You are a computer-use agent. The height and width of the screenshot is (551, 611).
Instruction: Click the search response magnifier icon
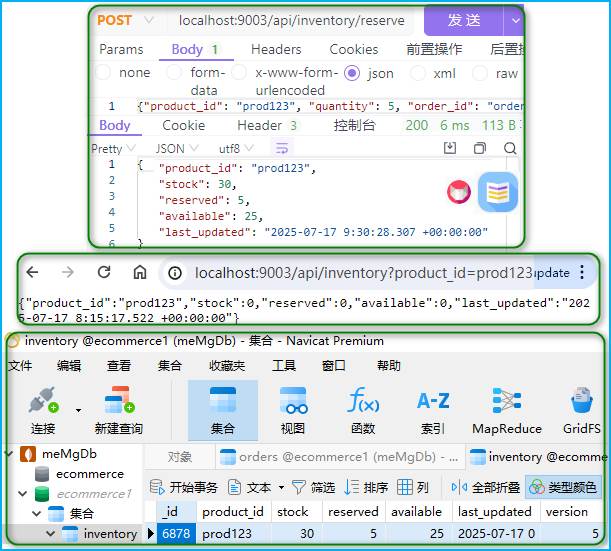click(x=510, y=148)
